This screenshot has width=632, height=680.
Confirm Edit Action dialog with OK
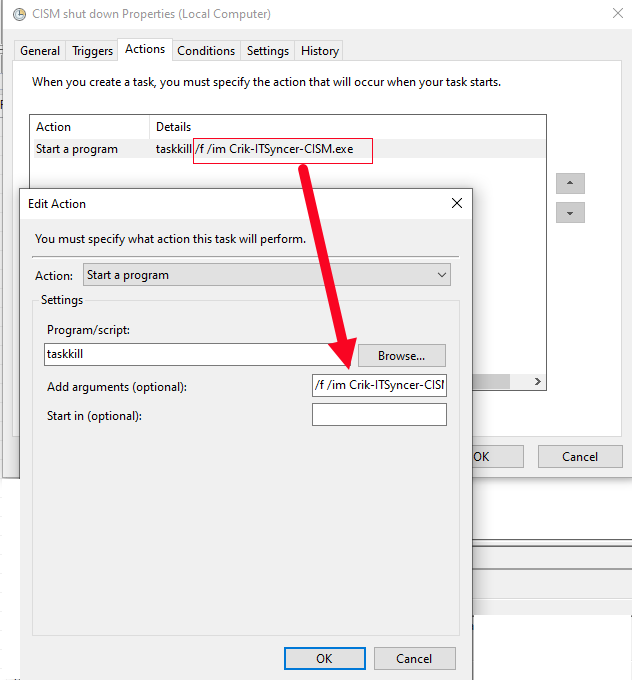click(324, 658)
